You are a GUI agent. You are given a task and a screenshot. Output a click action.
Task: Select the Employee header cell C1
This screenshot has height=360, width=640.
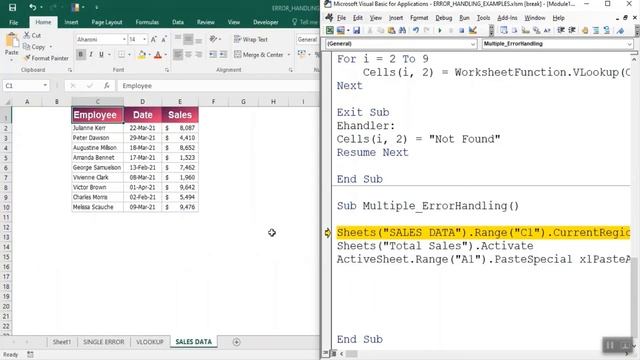(x=98, y=115)
